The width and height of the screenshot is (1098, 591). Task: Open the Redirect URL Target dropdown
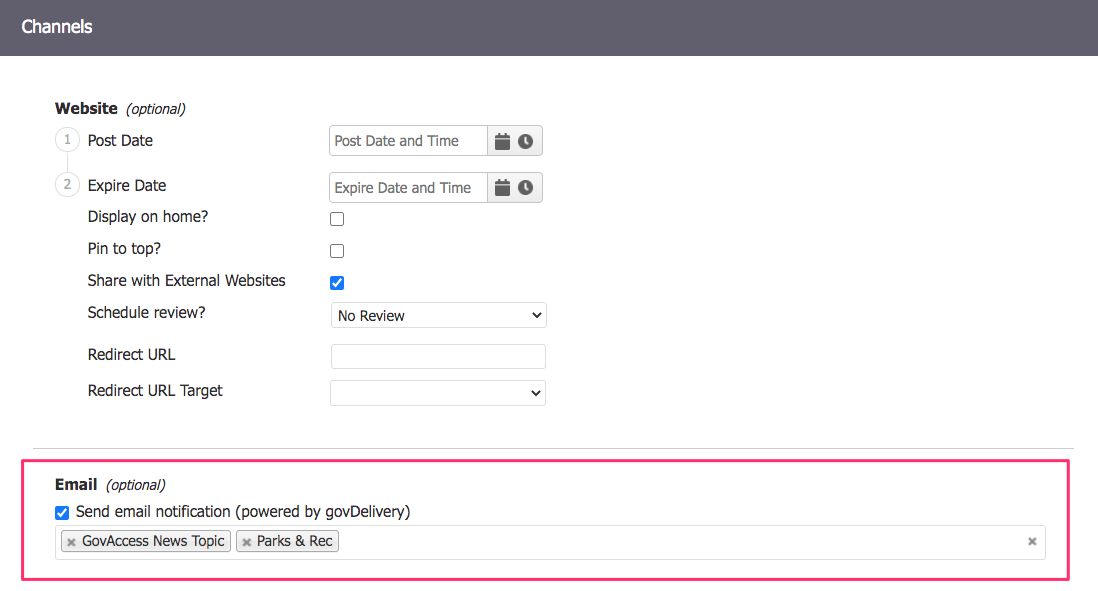tap(438, 393)
